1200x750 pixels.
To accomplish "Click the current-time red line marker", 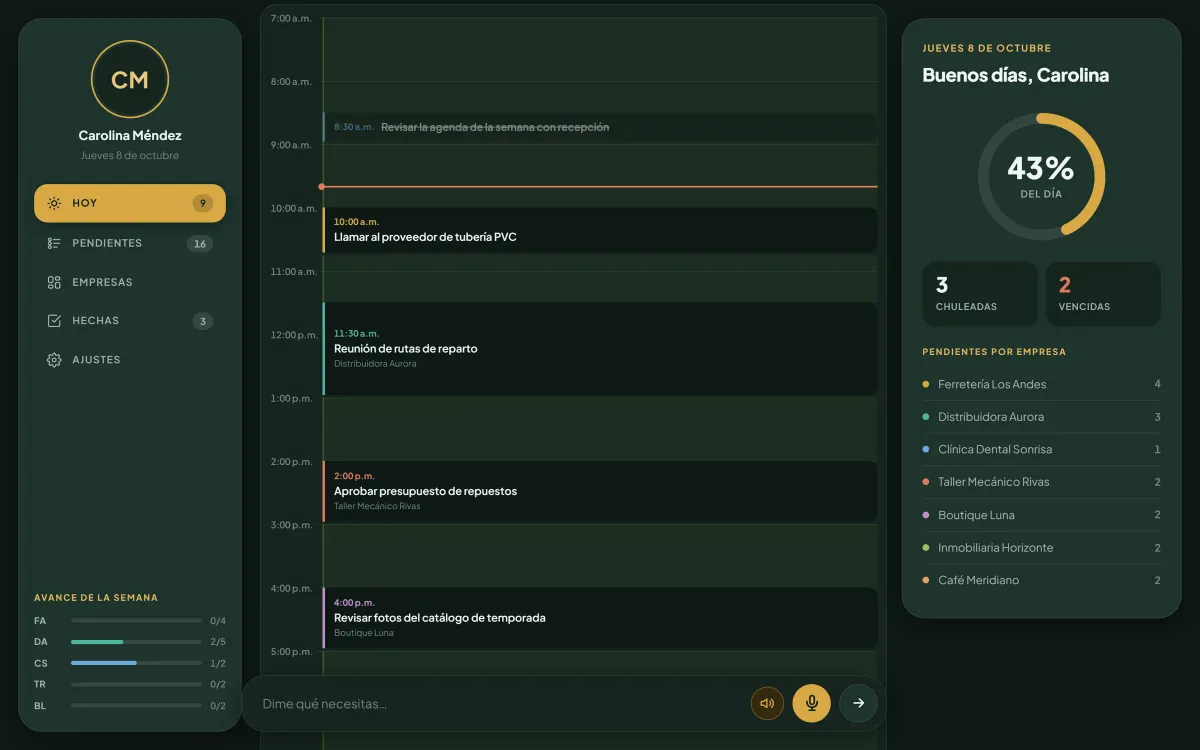I will pyautogui.click(x=598, y=187).
